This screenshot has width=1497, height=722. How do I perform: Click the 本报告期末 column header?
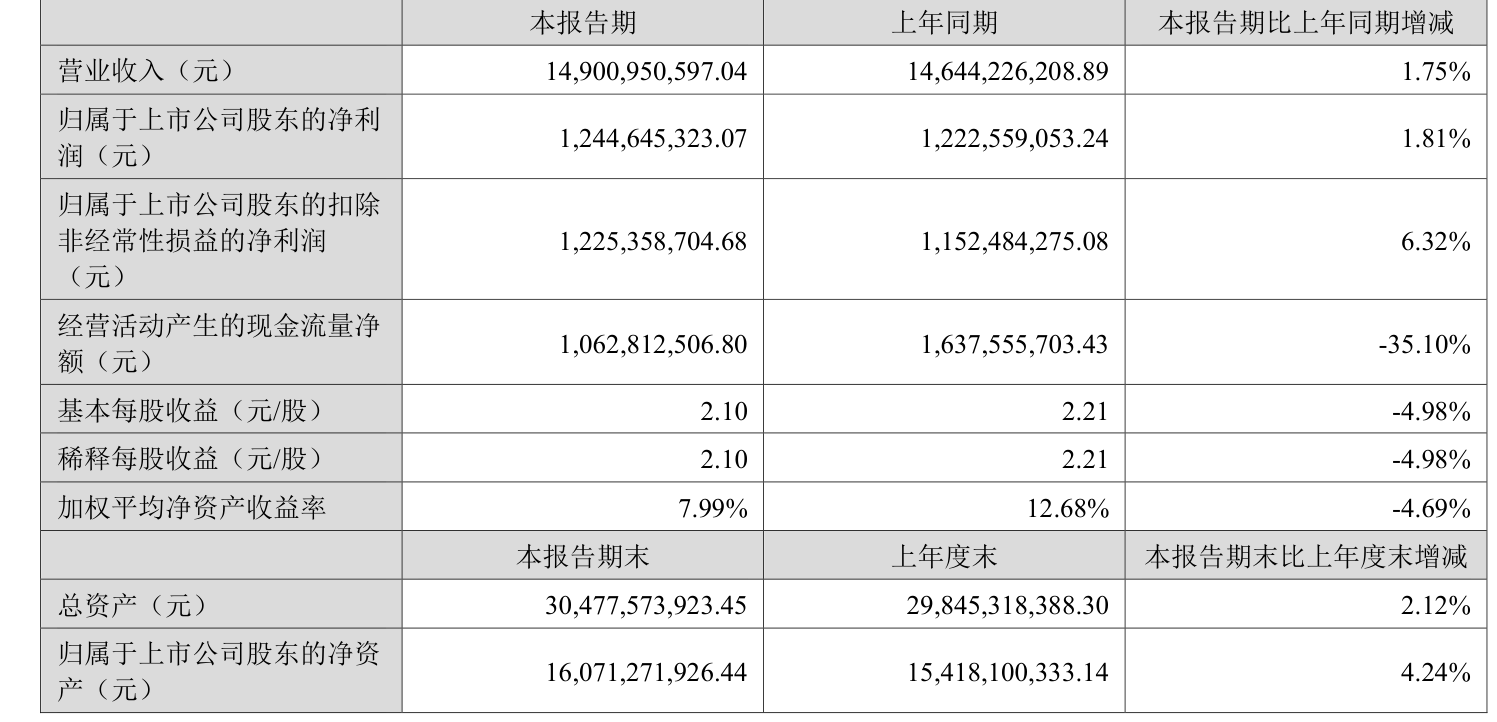[x=582, y=556]
